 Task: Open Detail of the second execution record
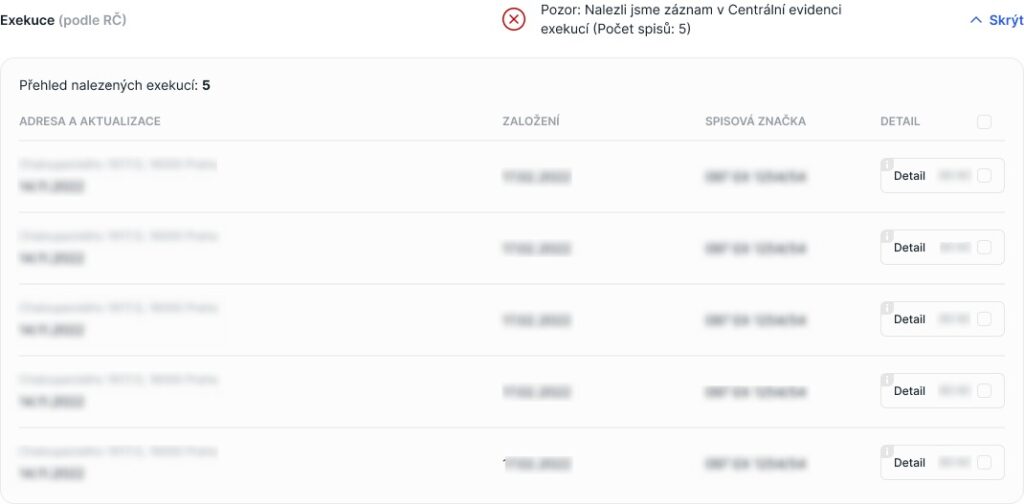coord(910,247)
